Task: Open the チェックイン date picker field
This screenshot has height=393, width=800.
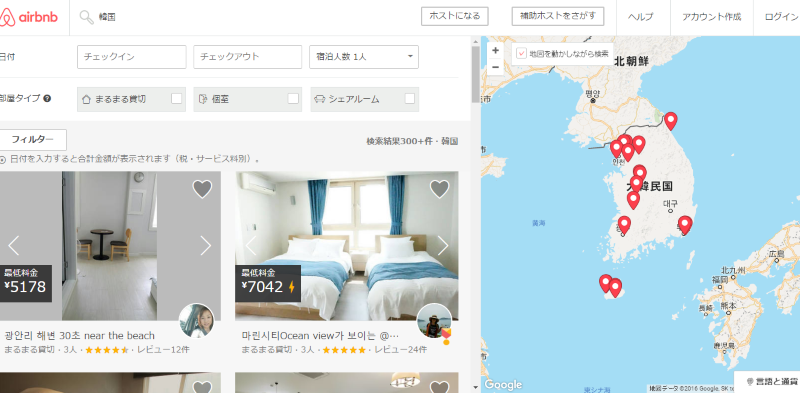Action: pos(132,57)
